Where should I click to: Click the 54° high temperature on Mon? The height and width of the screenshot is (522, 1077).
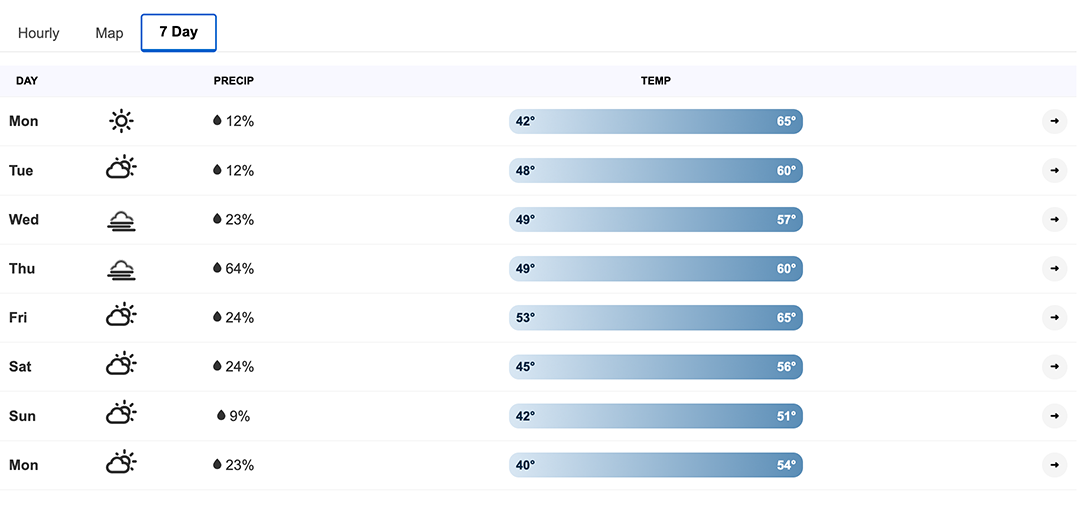pos(786,465)
